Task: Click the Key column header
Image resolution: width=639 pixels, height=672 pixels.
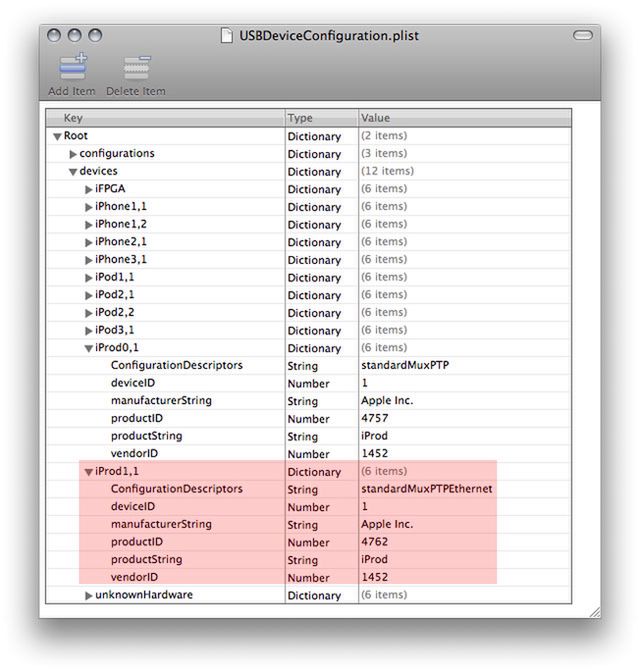Action: [165, 118]
